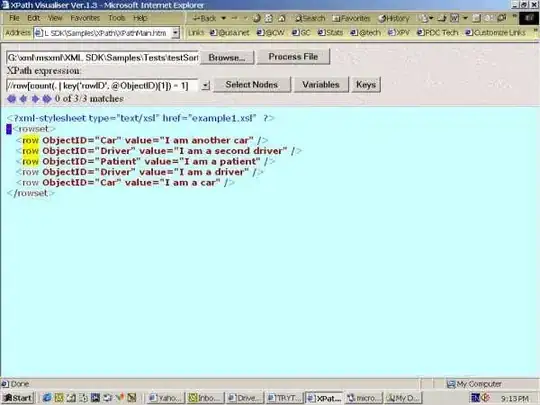Open the Back history dropdown arrow
The image size is (540, 405).
click(x=224, y=18)
